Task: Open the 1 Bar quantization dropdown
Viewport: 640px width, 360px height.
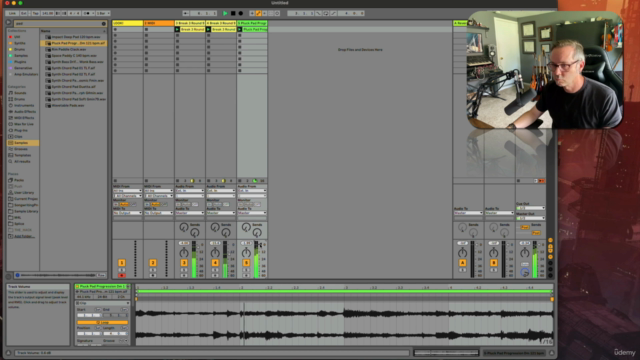Action: 102,13
